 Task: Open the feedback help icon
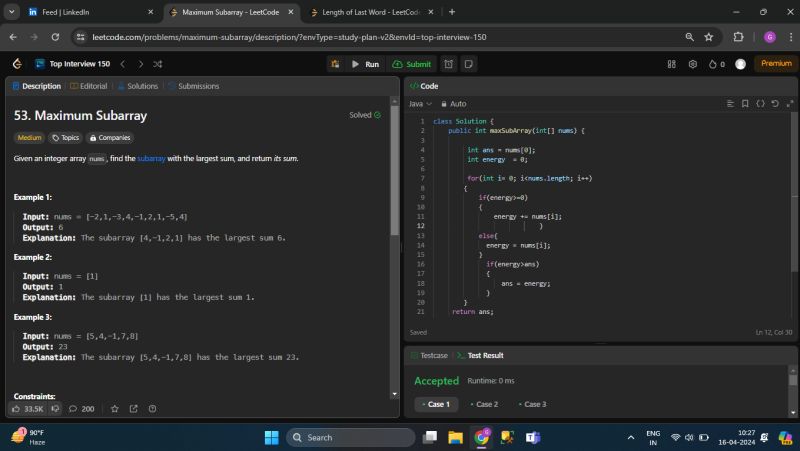152,409
